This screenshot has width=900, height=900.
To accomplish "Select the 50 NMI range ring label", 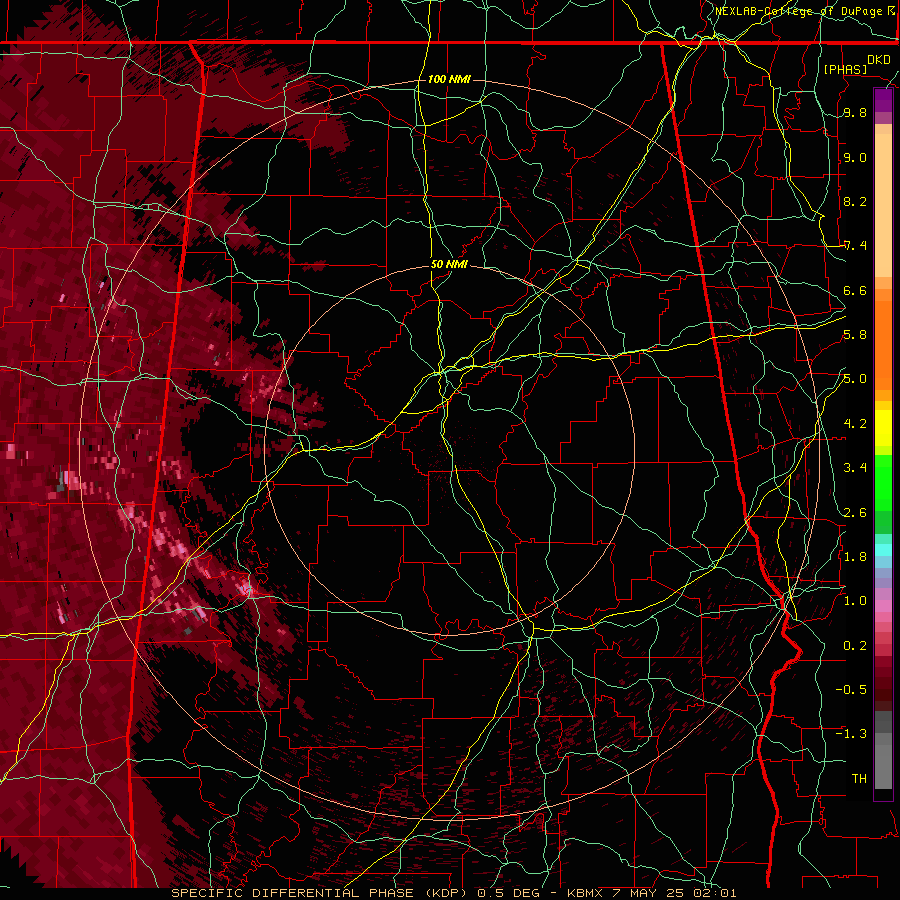I will 449,264.
